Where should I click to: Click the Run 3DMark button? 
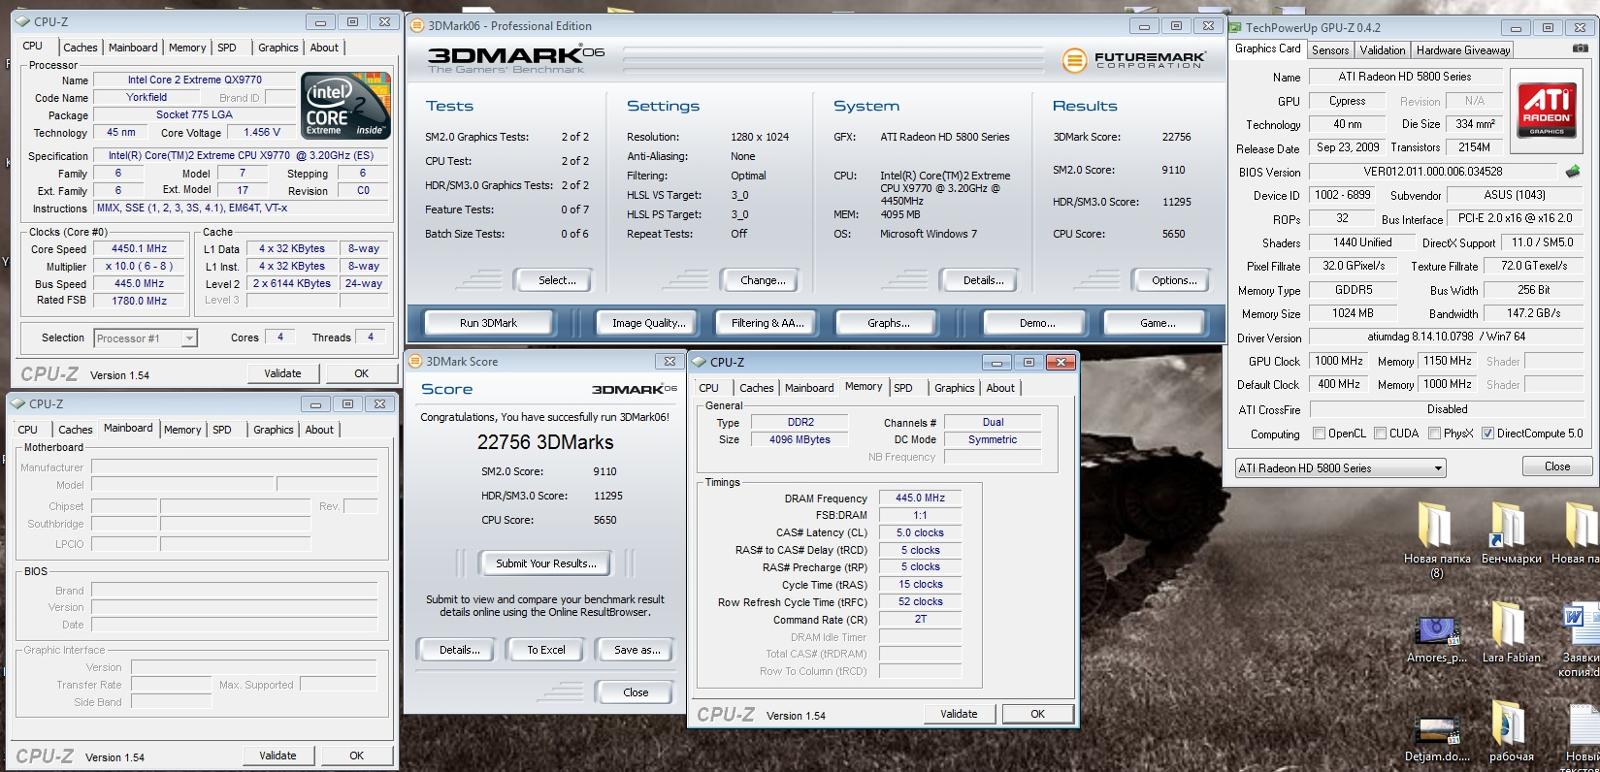pos(488,323)
